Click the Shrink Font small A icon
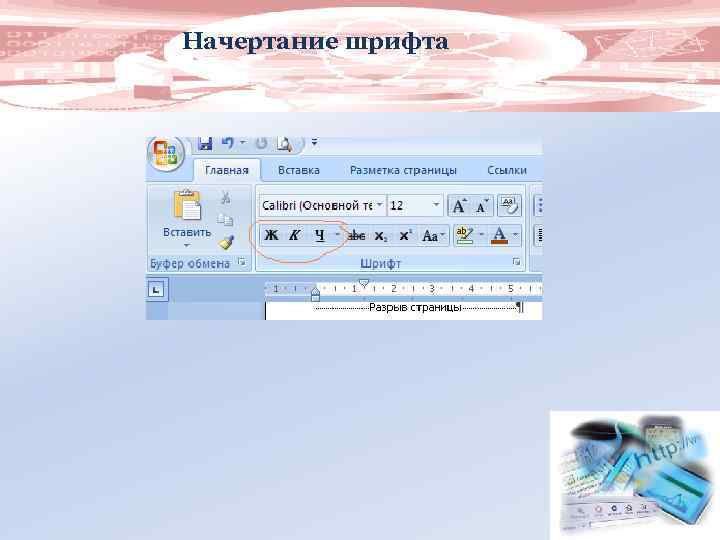 point(482,206)
